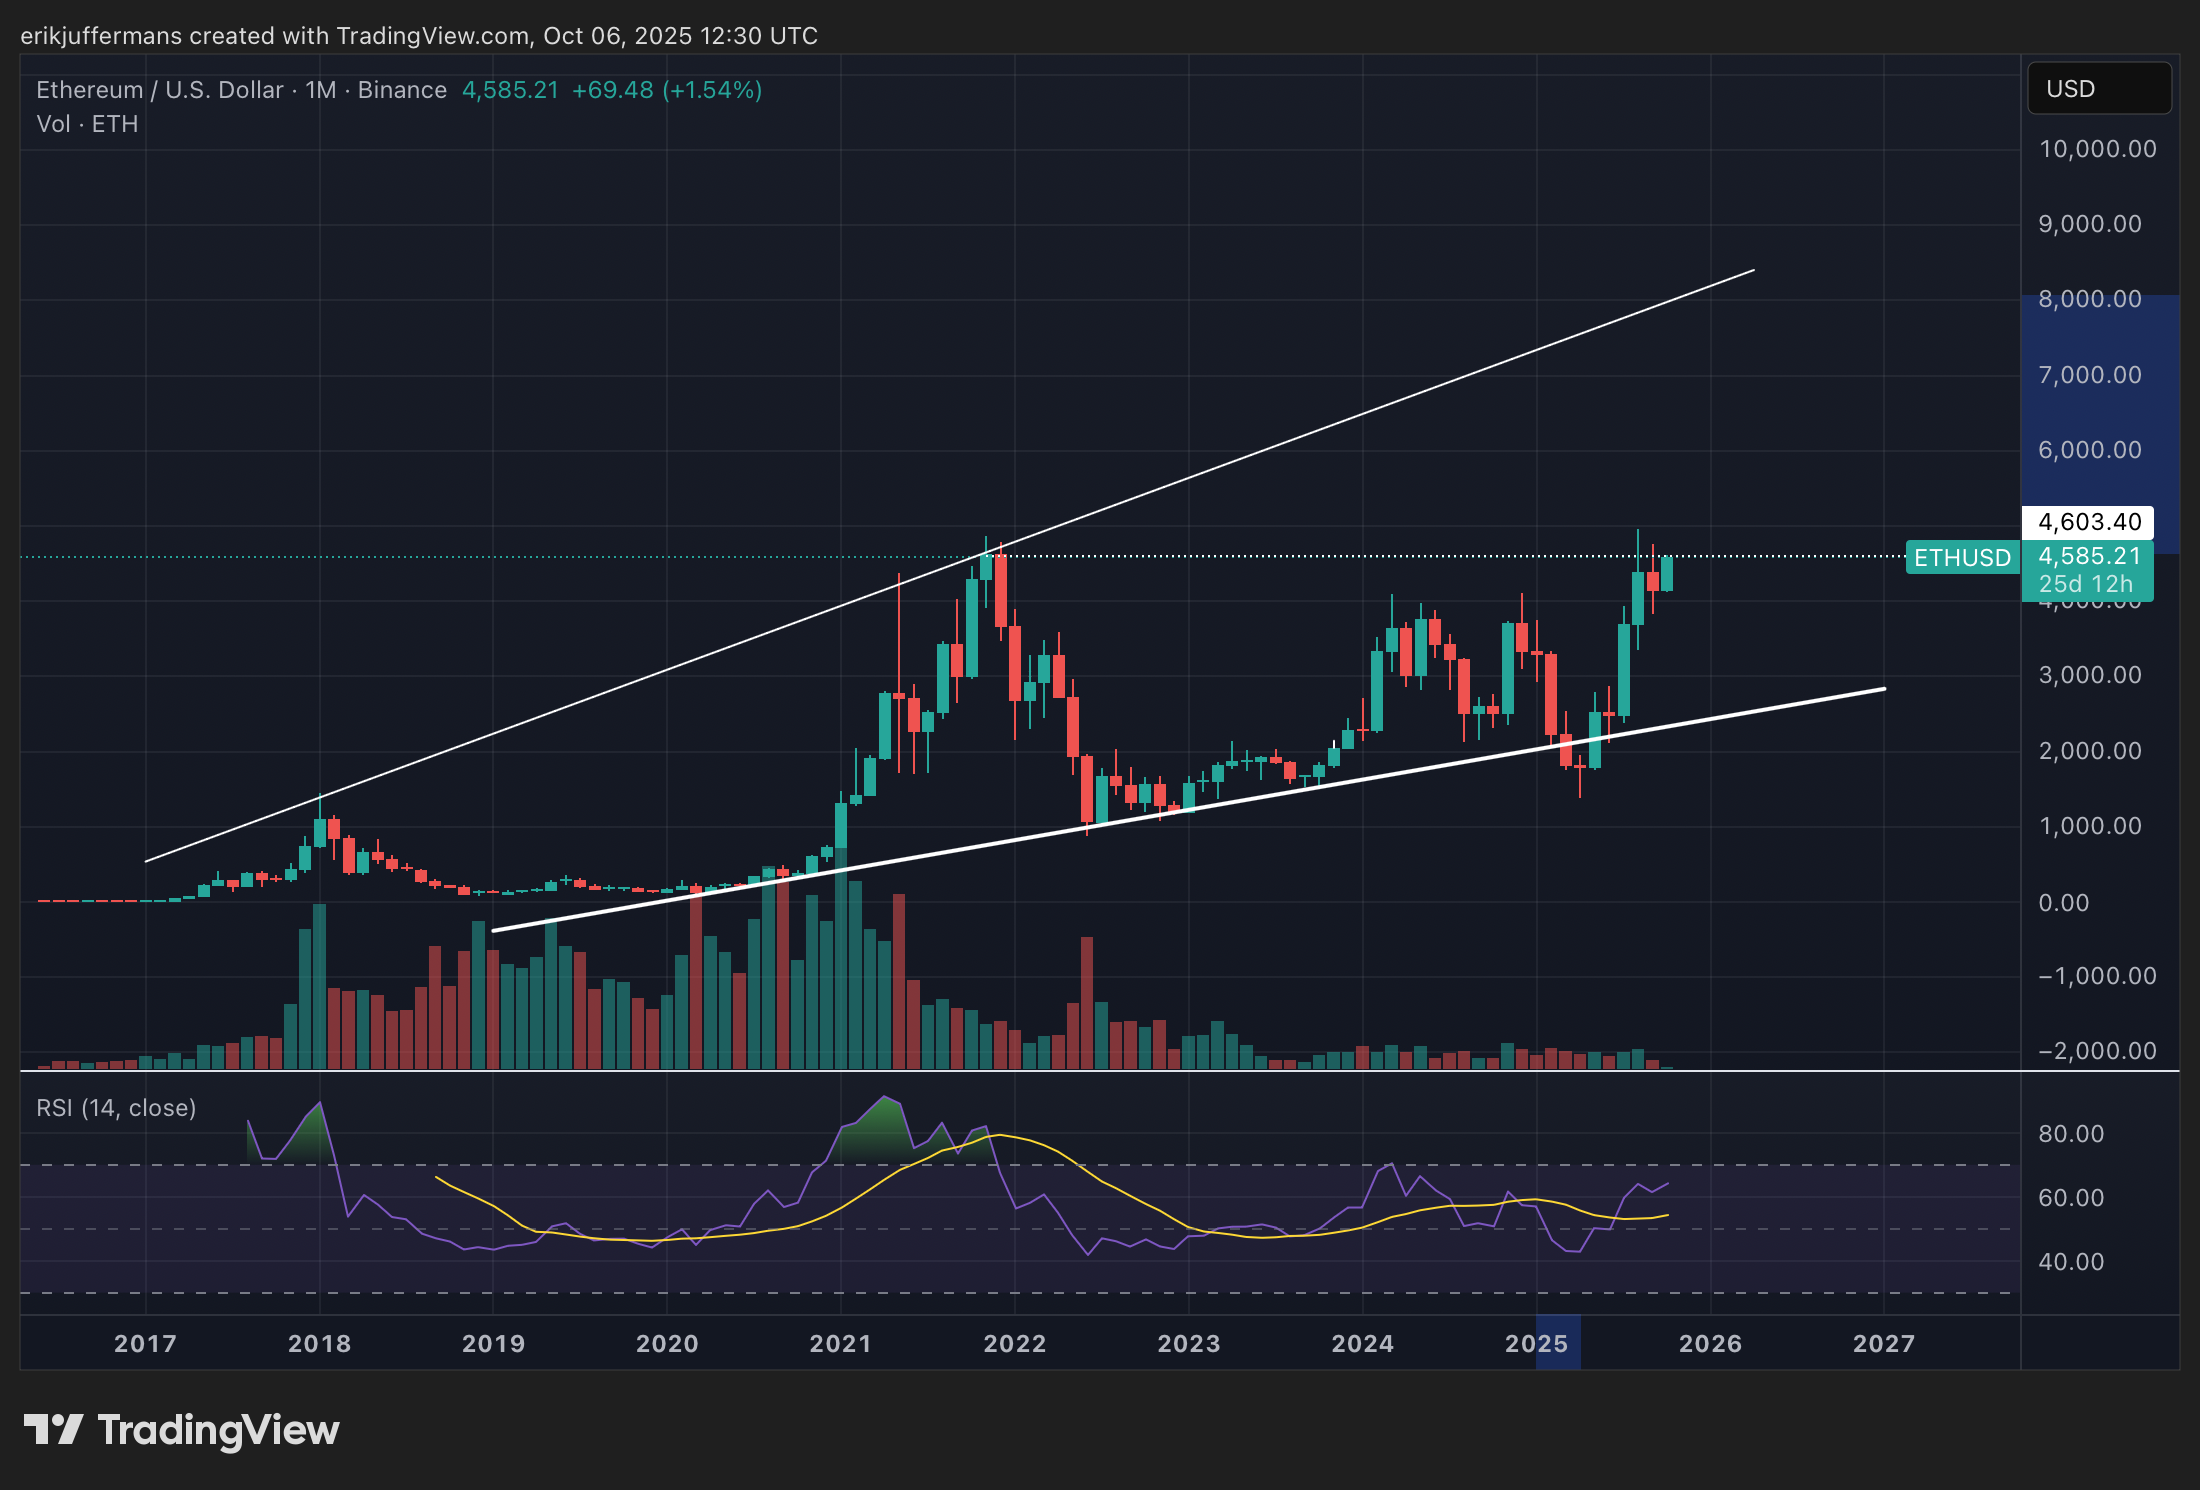Click the 4,603.40 crosshair price label
Viewport: 2200px width, 1490px height.
(2088, 522)
